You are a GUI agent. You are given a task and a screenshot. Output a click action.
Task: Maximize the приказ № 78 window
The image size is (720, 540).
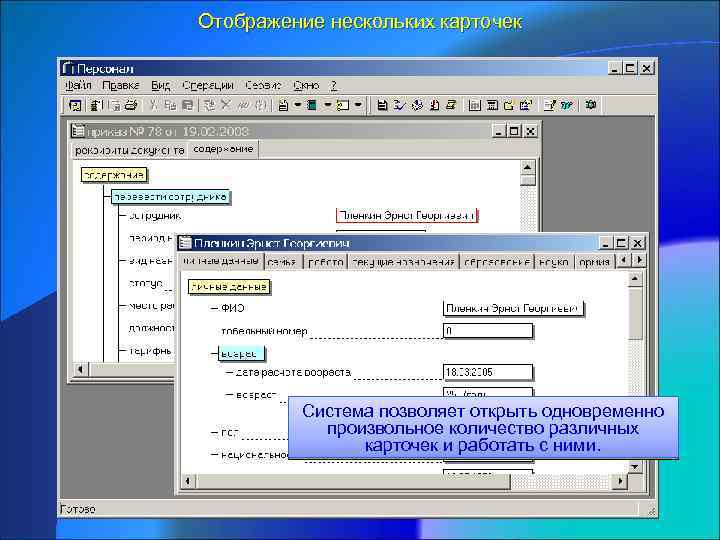coord(514,131)
